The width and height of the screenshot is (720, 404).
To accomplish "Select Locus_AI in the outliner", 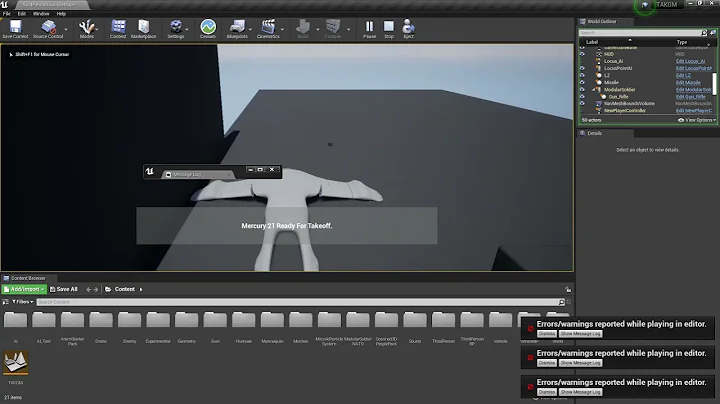I will pos(613,61).
